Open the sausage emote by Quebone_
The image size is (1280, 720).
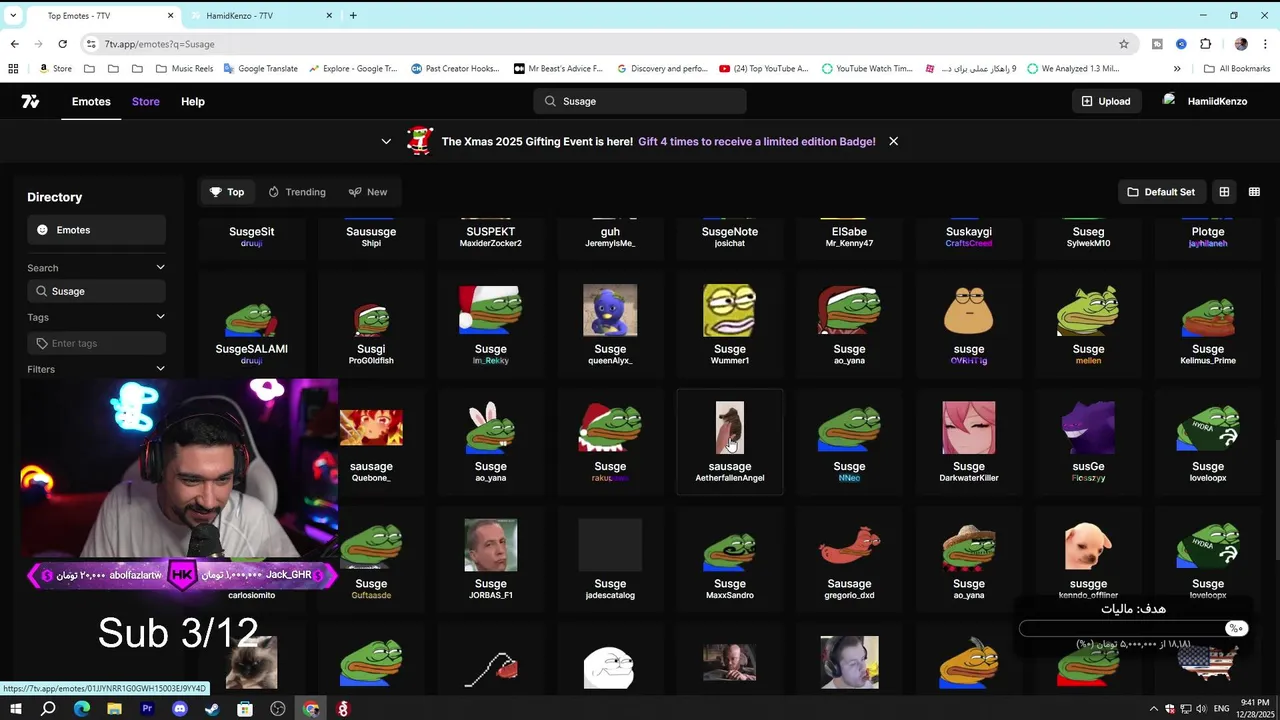coord(371,442)
